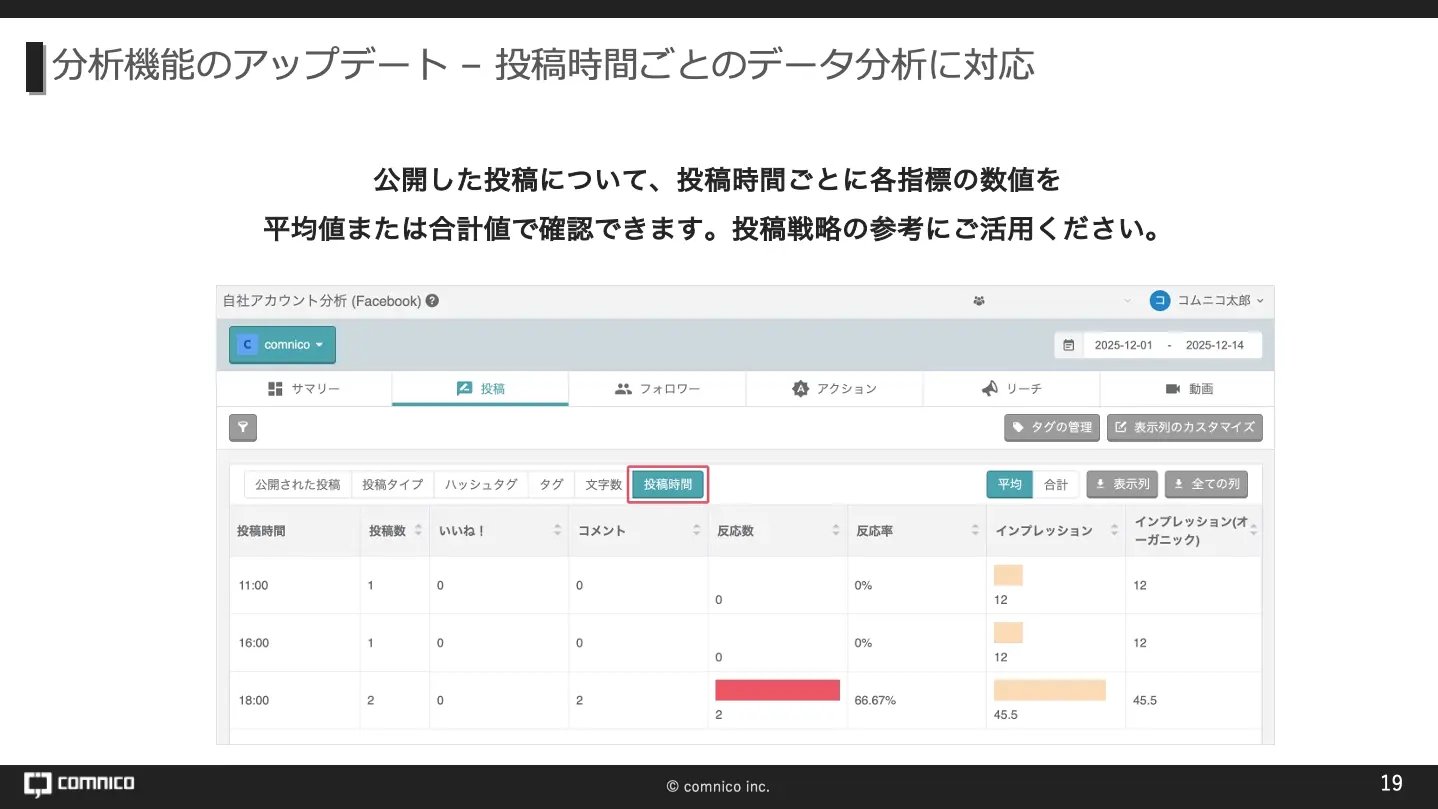This screenshot has width=1438, height=809.
Task: Click the red 反応数 bar in 18:00 row
Action: coord(777,690)
